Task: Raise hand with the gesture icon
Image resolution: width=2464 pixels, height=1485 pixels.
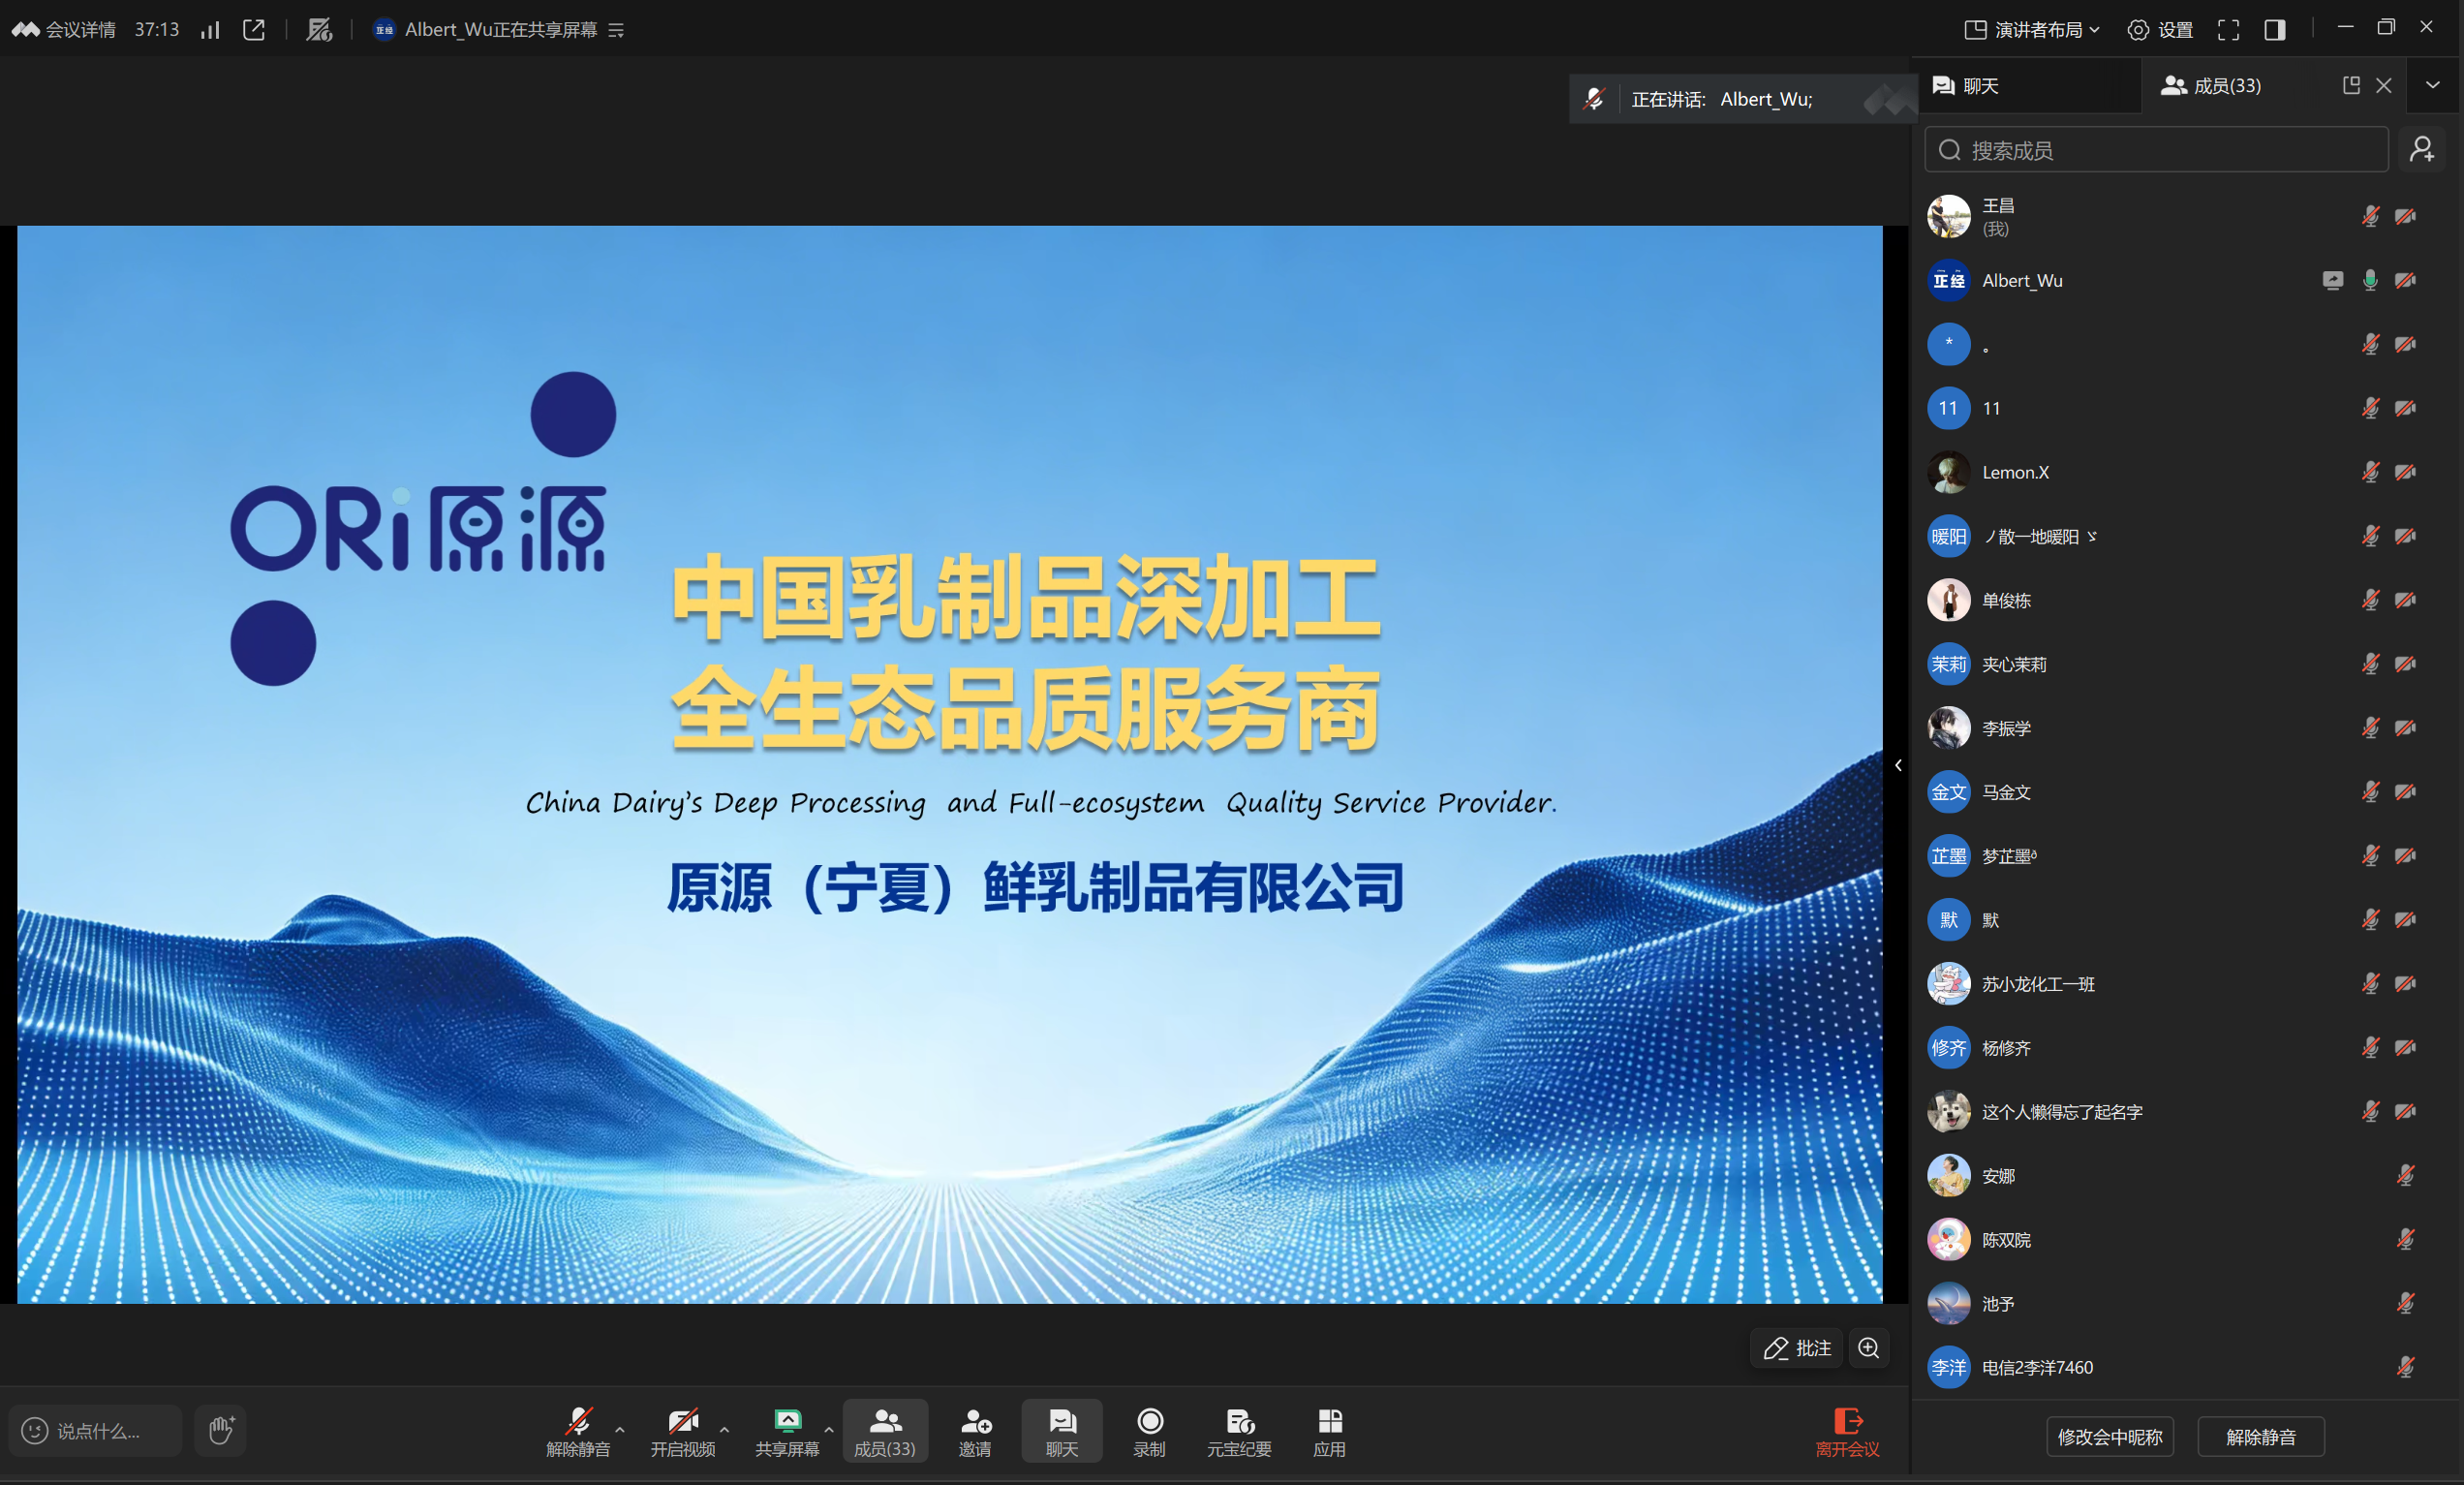Action: 219,1430
